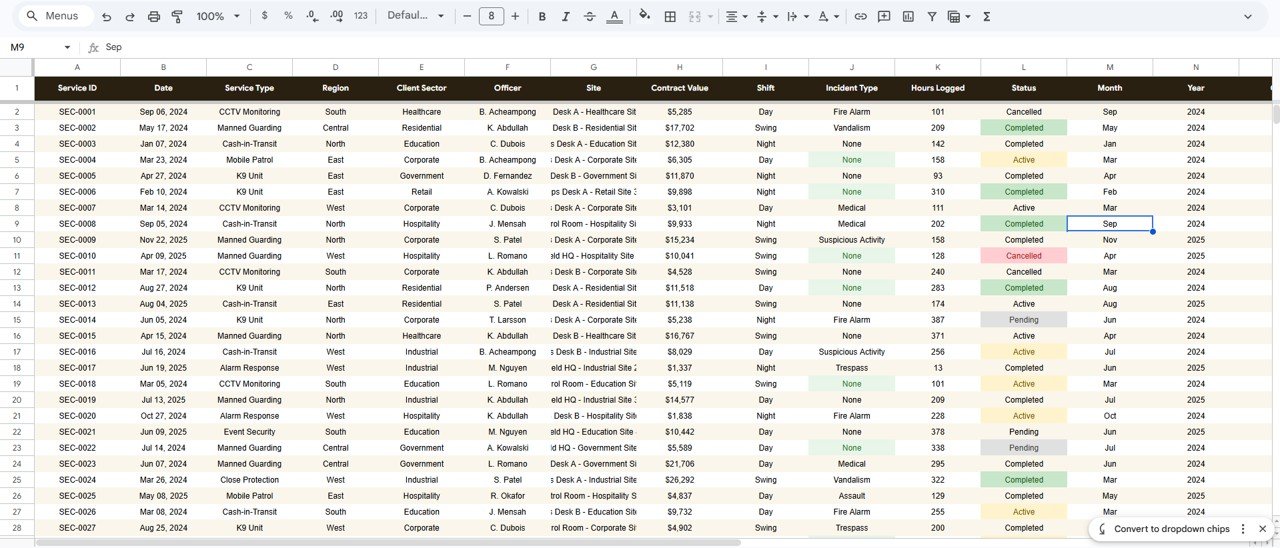Viewport: 1280px width, 548px height.
Task: Open the vertical align dropdown
Action: pos(767,16)
